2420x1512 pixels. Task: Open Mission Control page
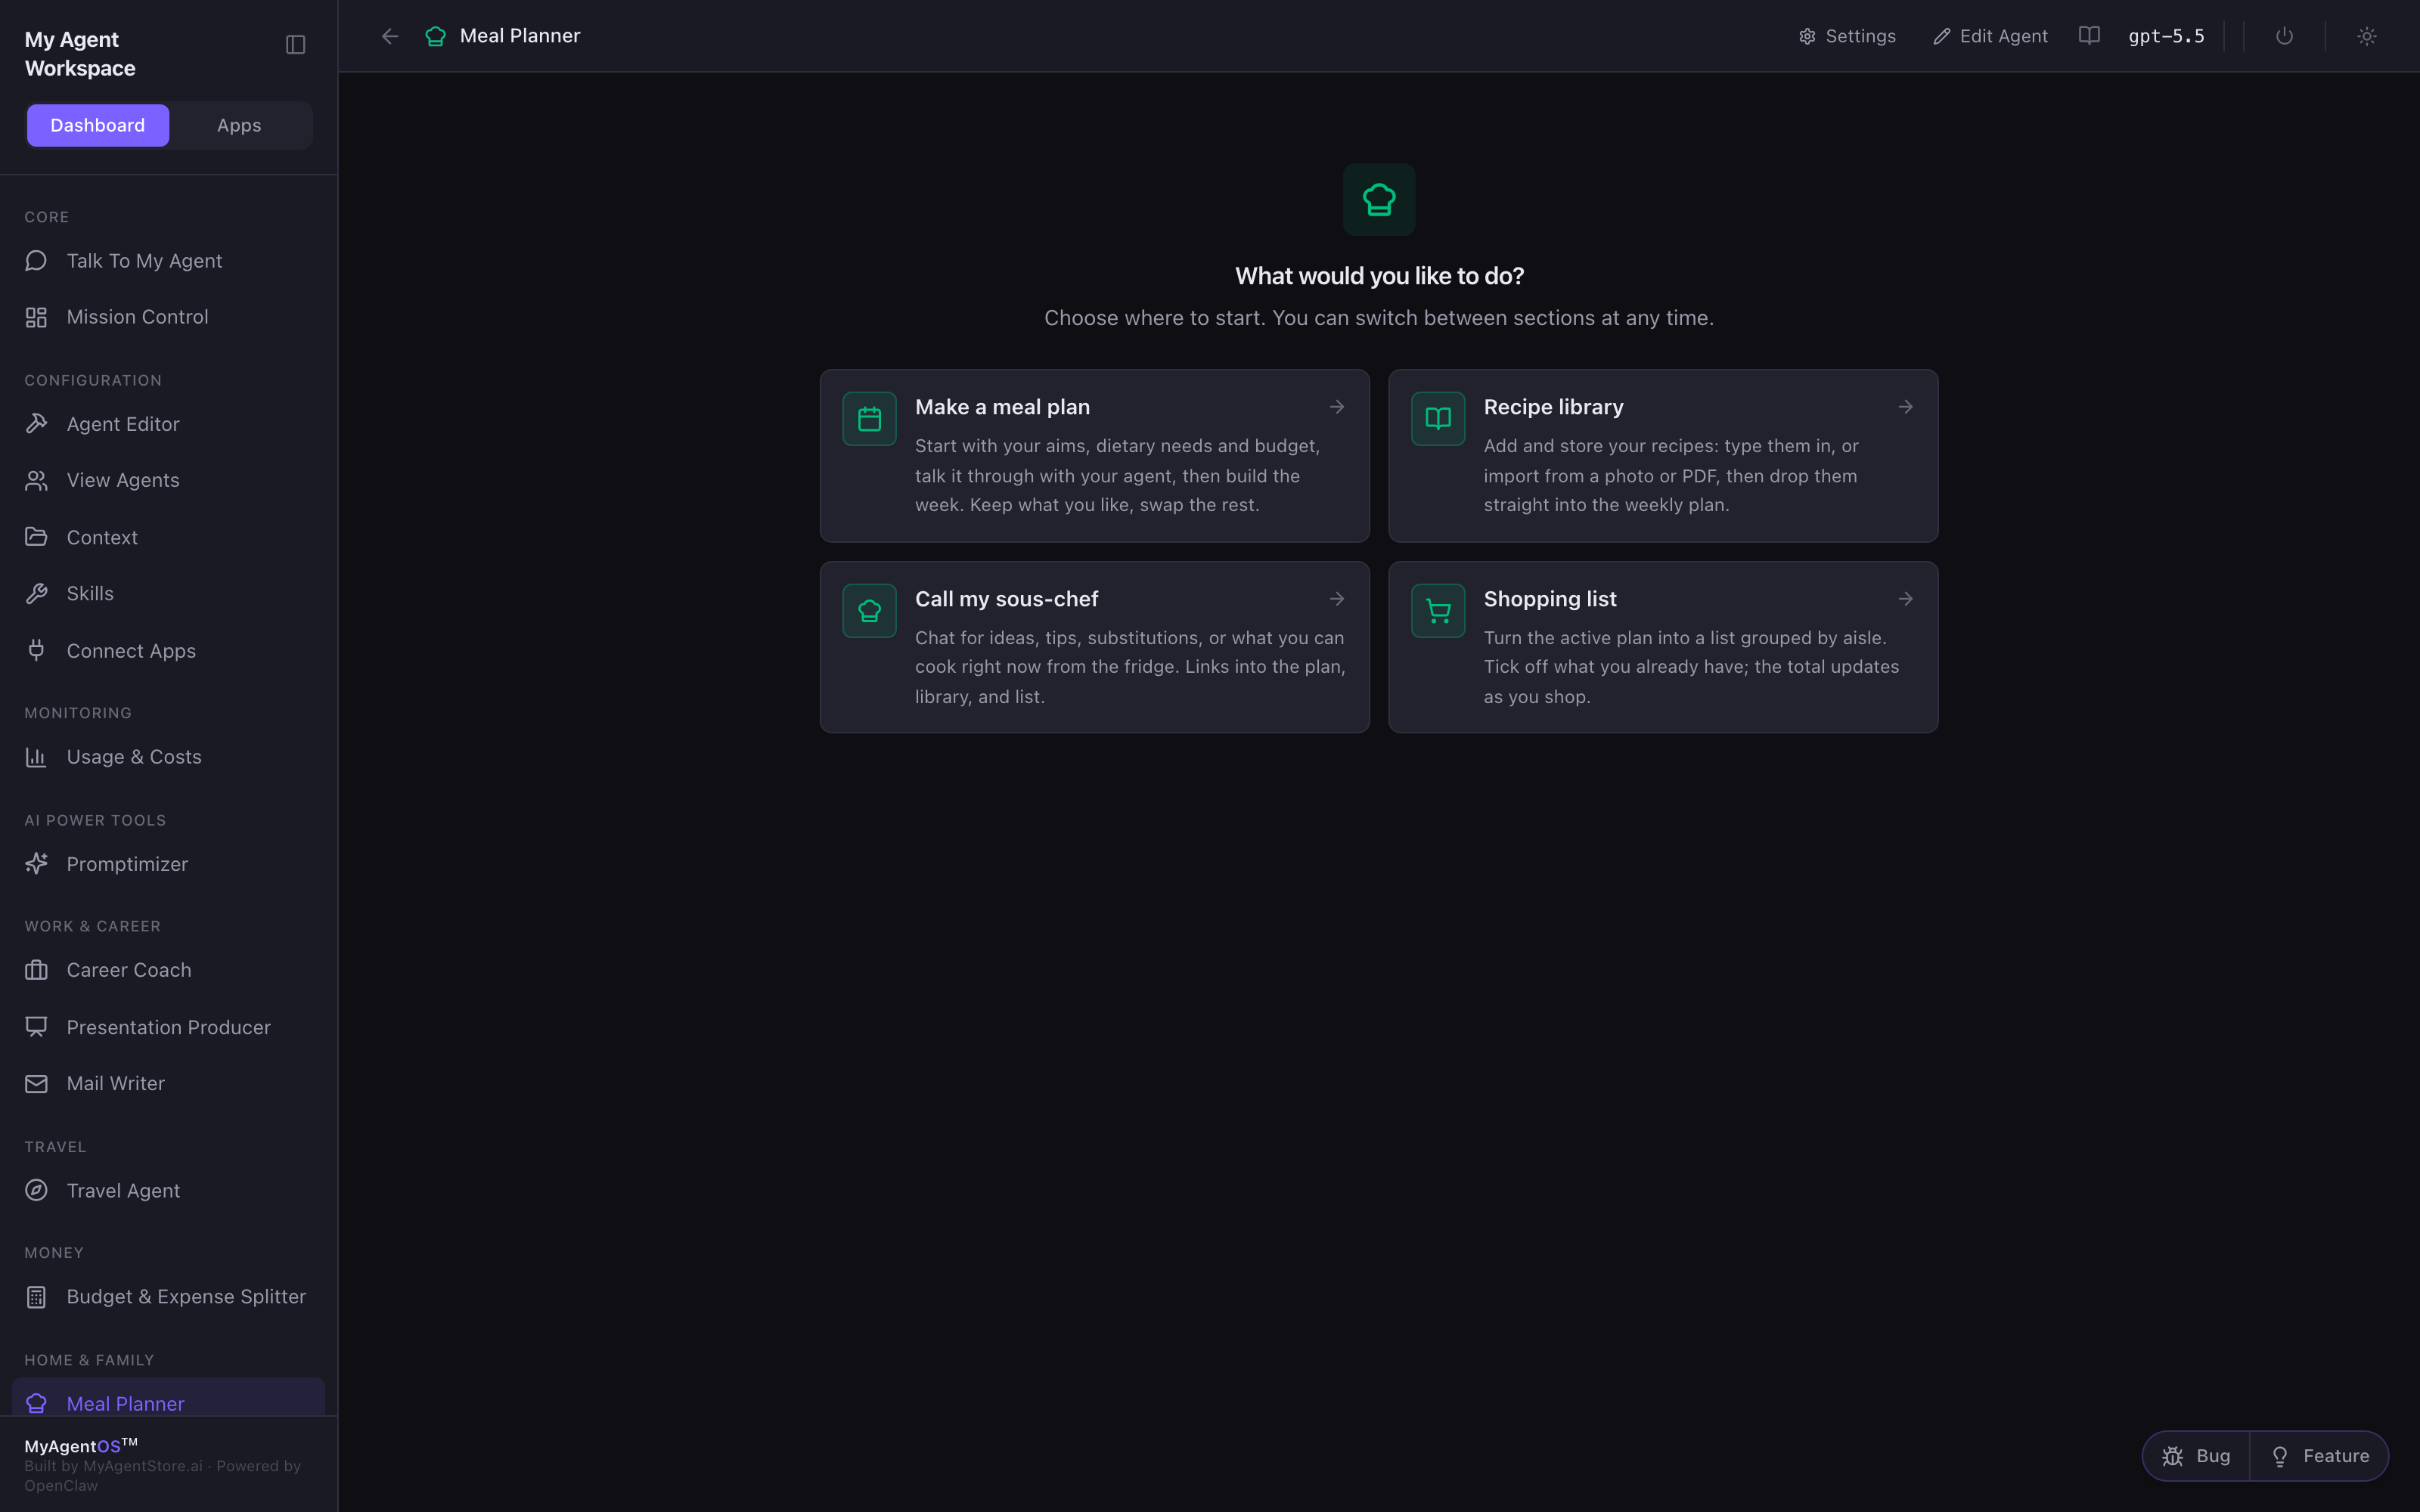click(x=168, y=317)
